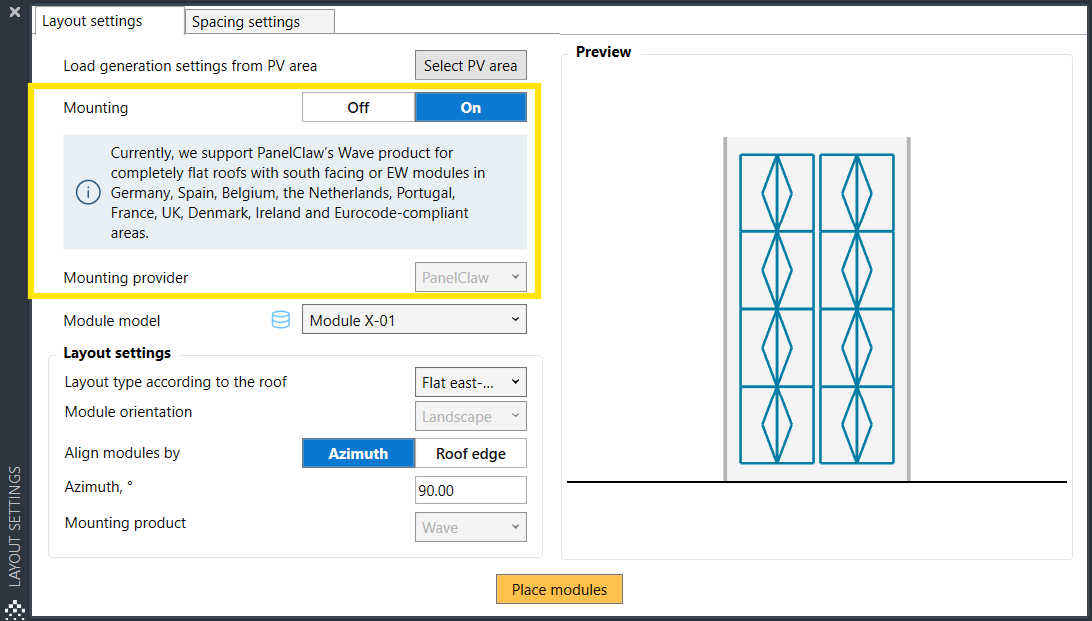The height and width of the screenshot is (621, 1092).
Task: Align modules by Roof edge
Action: [471, 453]
